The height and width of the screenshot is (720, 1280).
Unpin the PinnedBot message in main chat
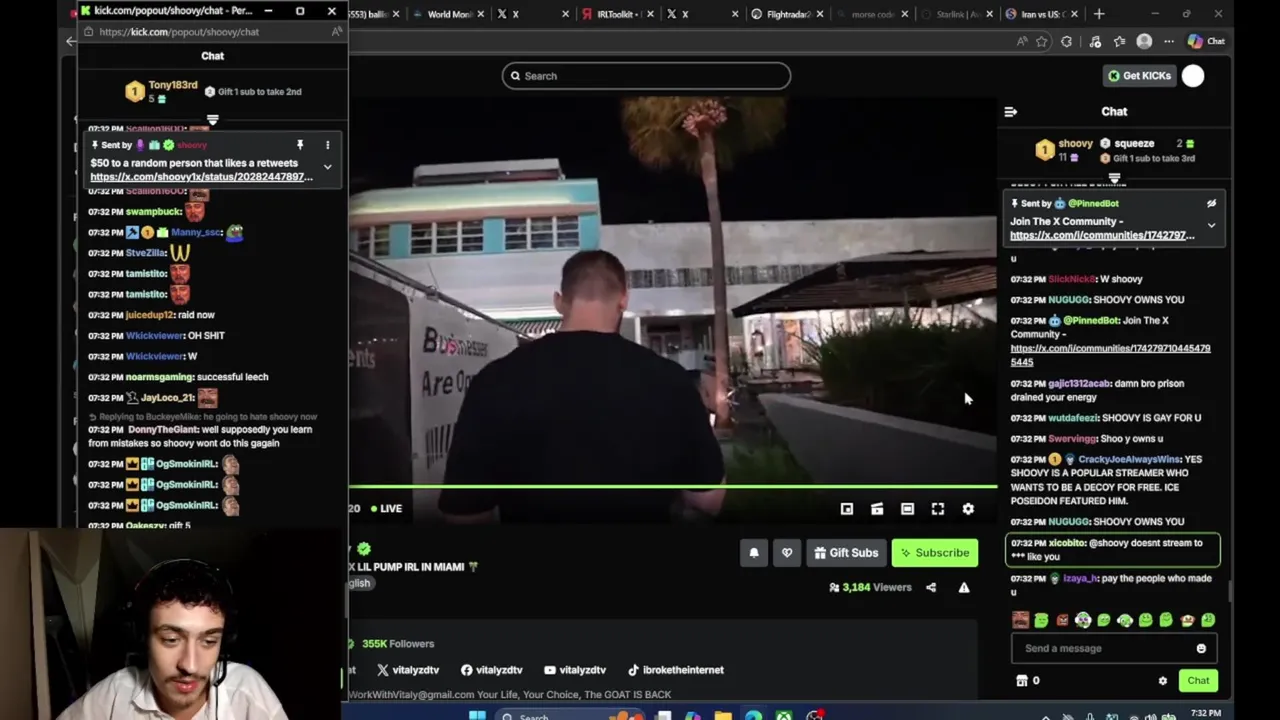(x=1211, y=203)
